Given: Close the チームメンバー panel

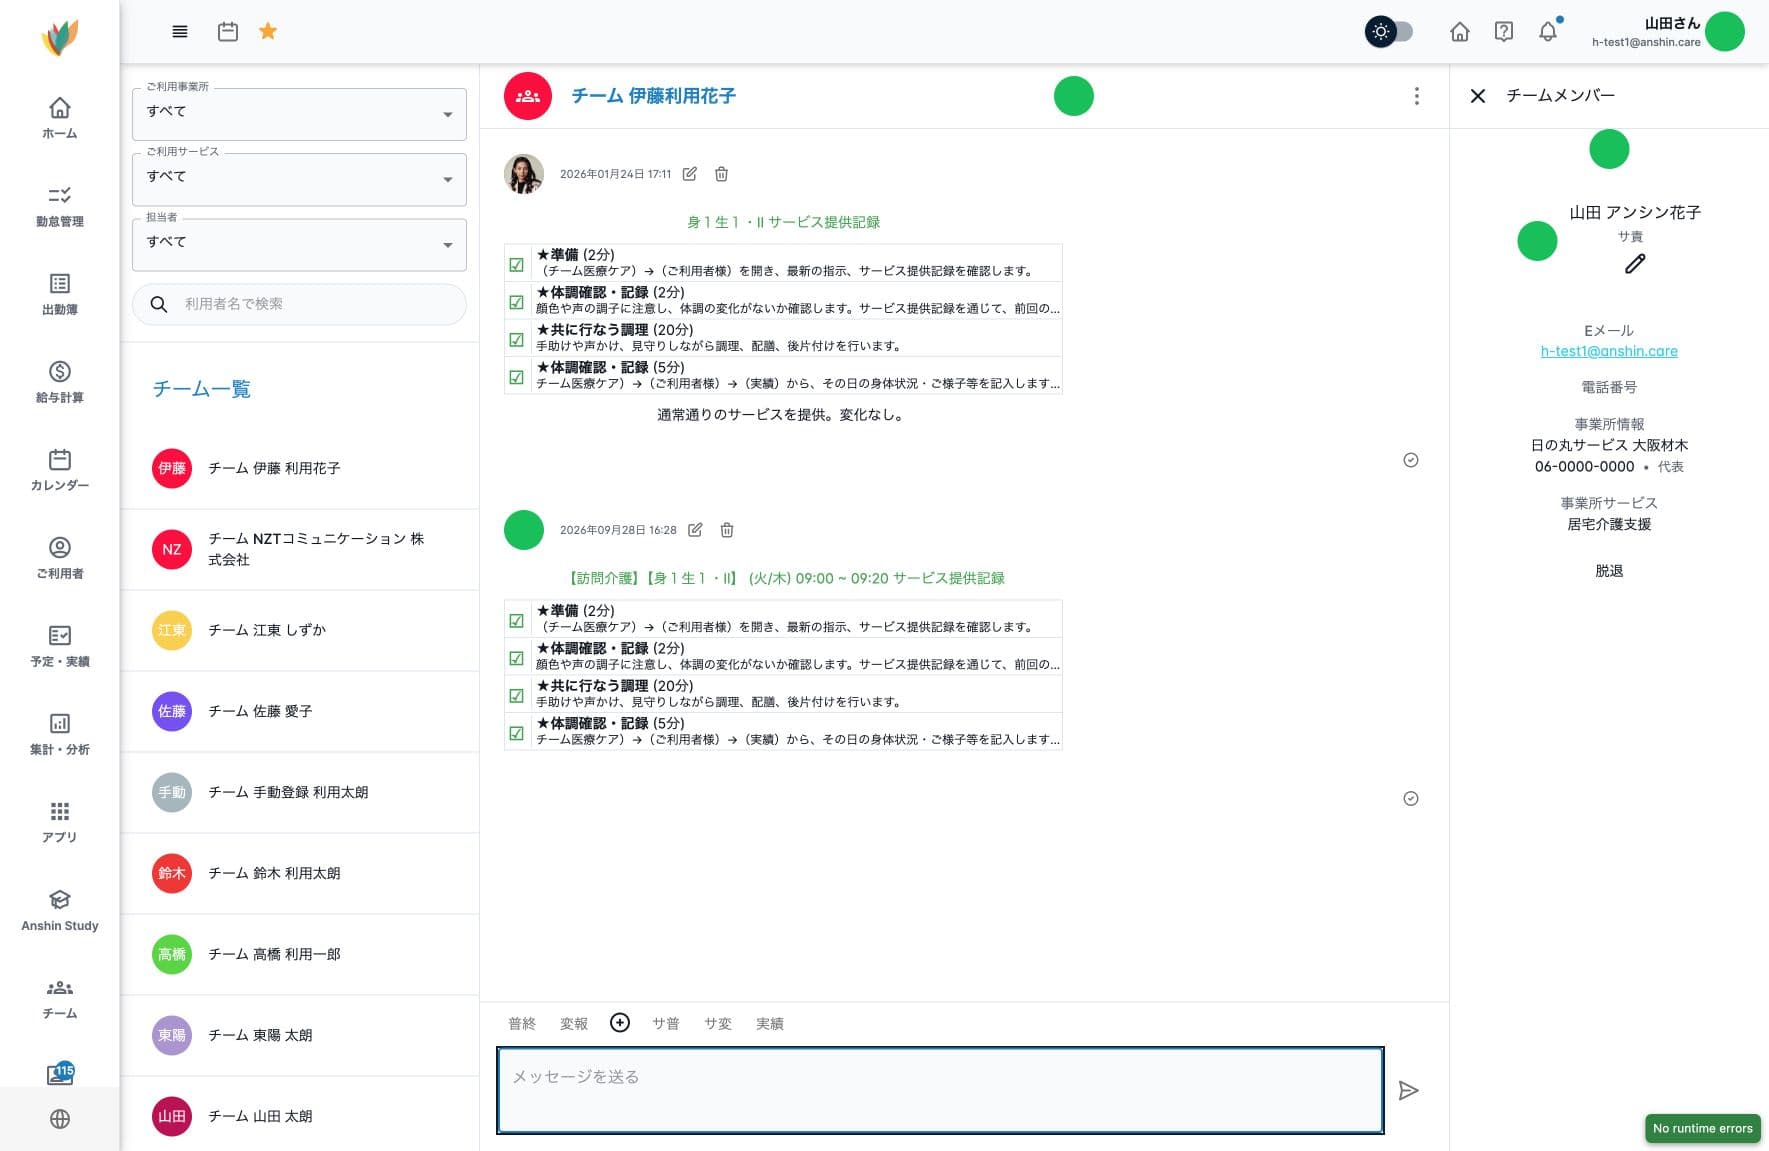Looking at the screenshot, I should (1478, 96).
